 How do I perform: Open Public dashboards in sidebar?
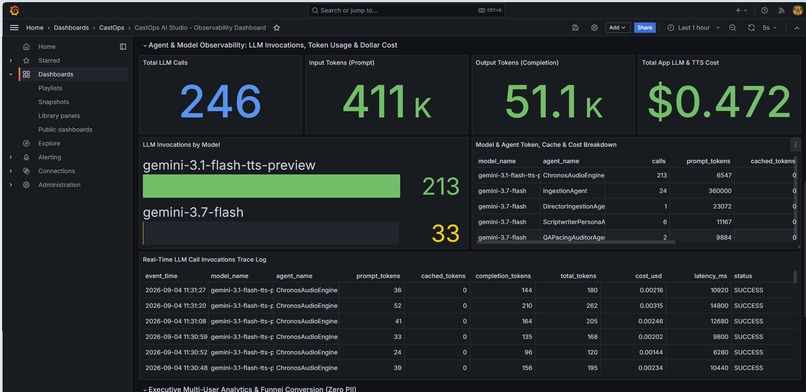[x=65, y=130]
